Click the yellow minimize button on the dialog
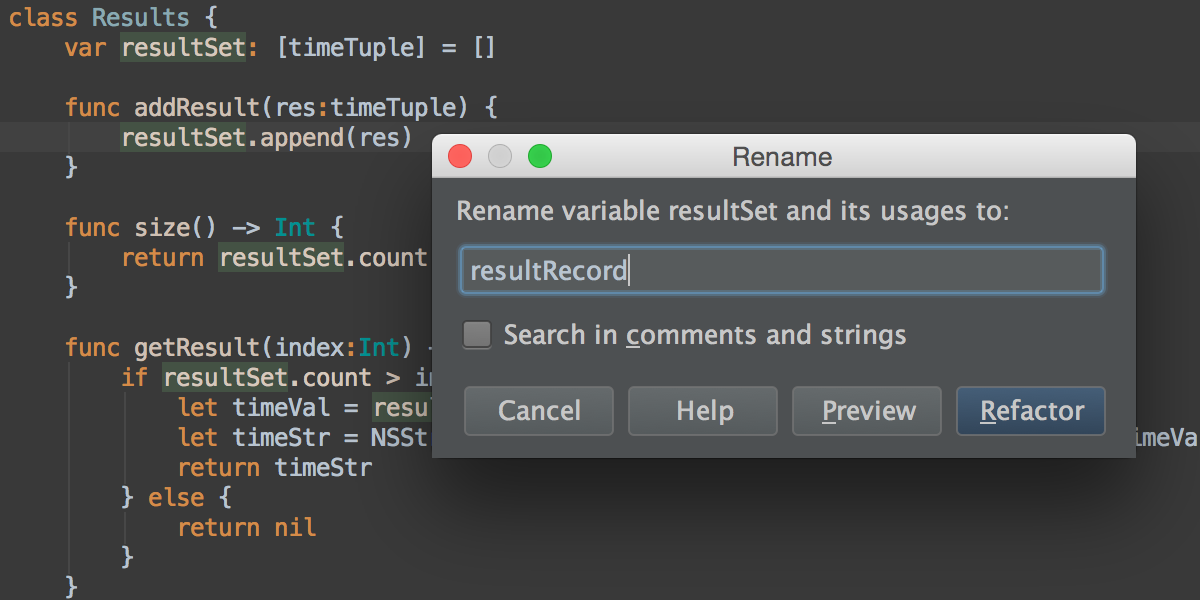Screen dimensions: 1200x600 click(499, 156)
